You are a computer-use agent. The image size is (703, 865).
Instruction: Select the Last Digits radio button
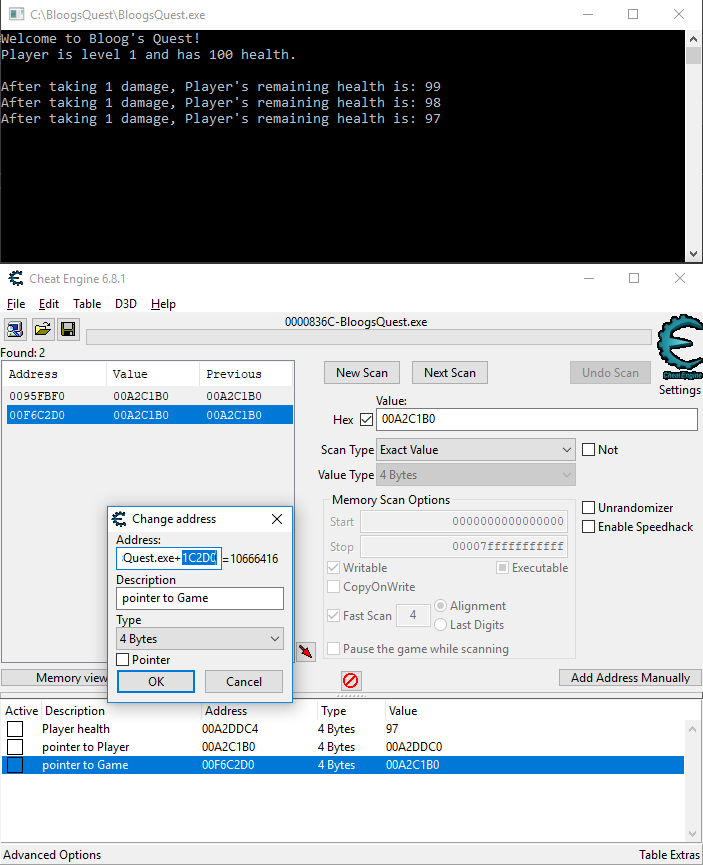[440, 624]
